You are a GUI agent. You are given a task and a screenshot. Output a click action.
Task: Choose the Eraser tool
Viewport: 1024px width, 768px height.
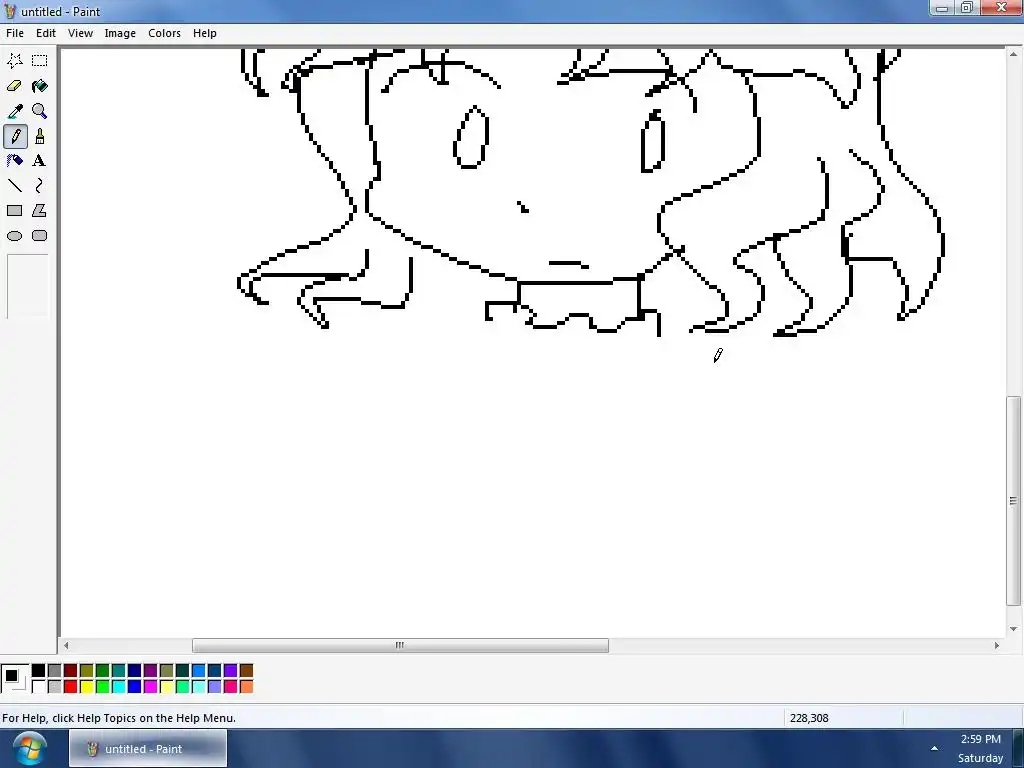(15, 86)
